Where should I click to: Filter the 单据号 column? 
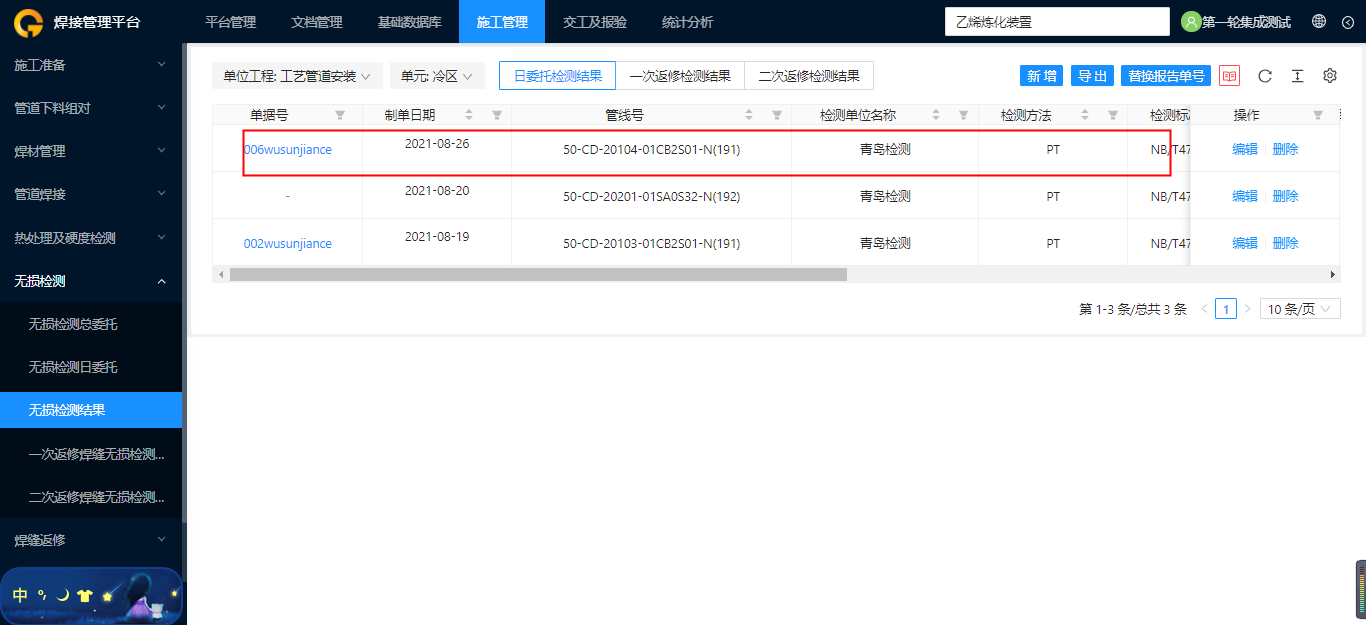coord(340,115)
